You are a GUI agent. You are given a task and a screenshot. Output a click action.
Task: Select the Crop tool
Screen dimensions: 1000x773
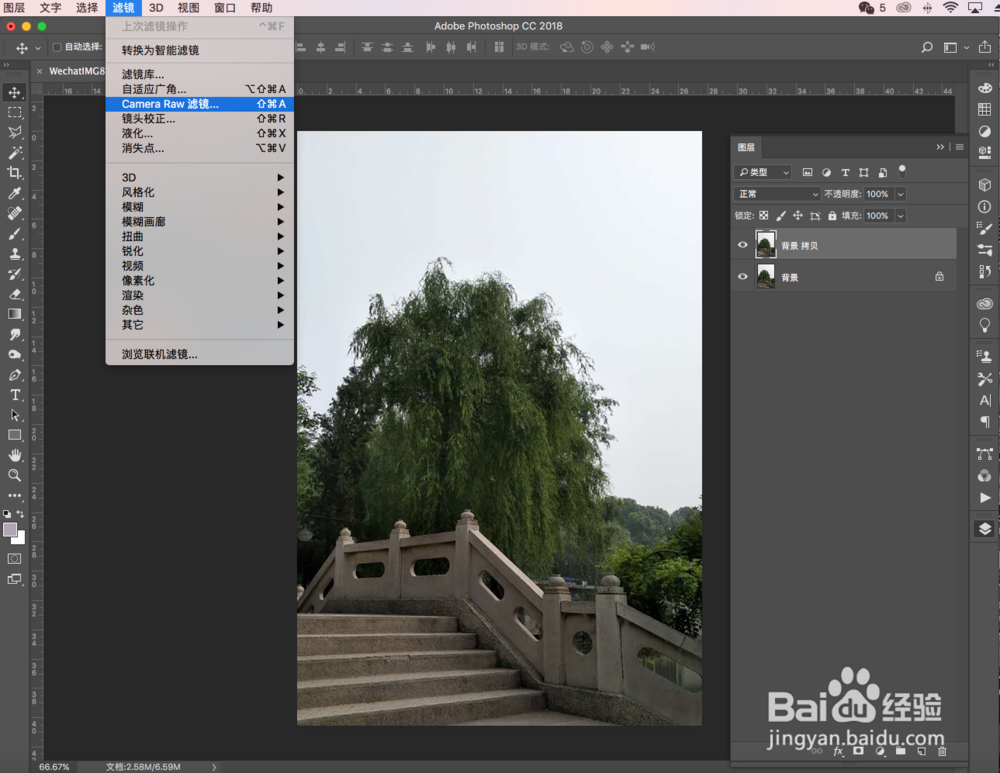coord(14,172)
